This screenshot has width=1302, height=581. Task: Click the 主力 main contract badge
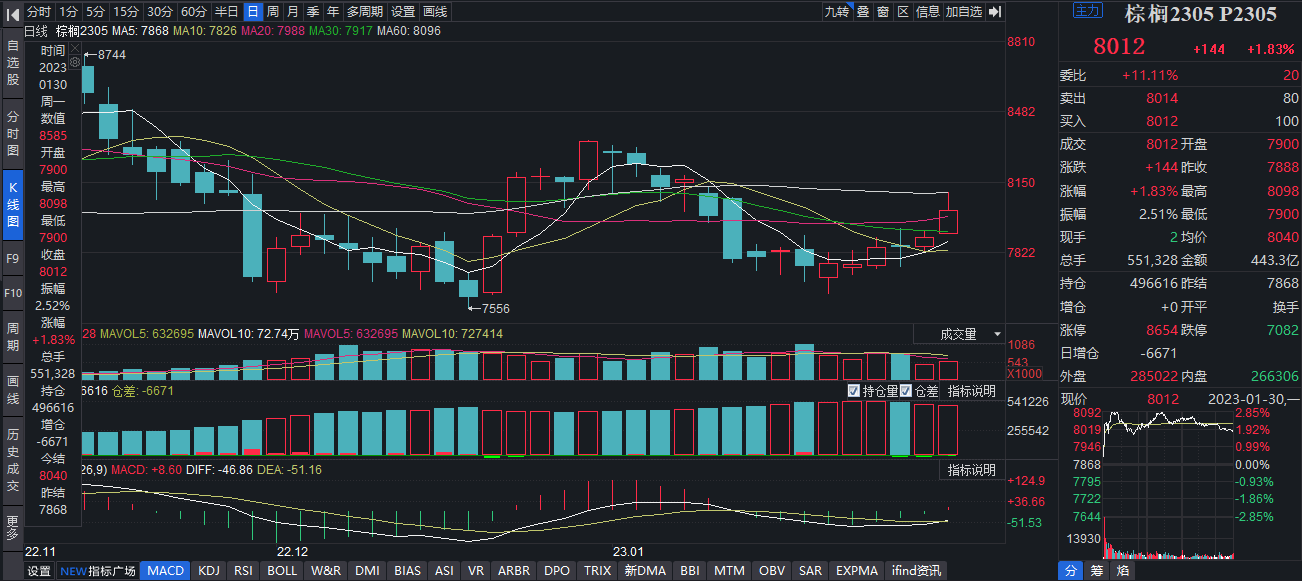click(x=1087, y=11)
